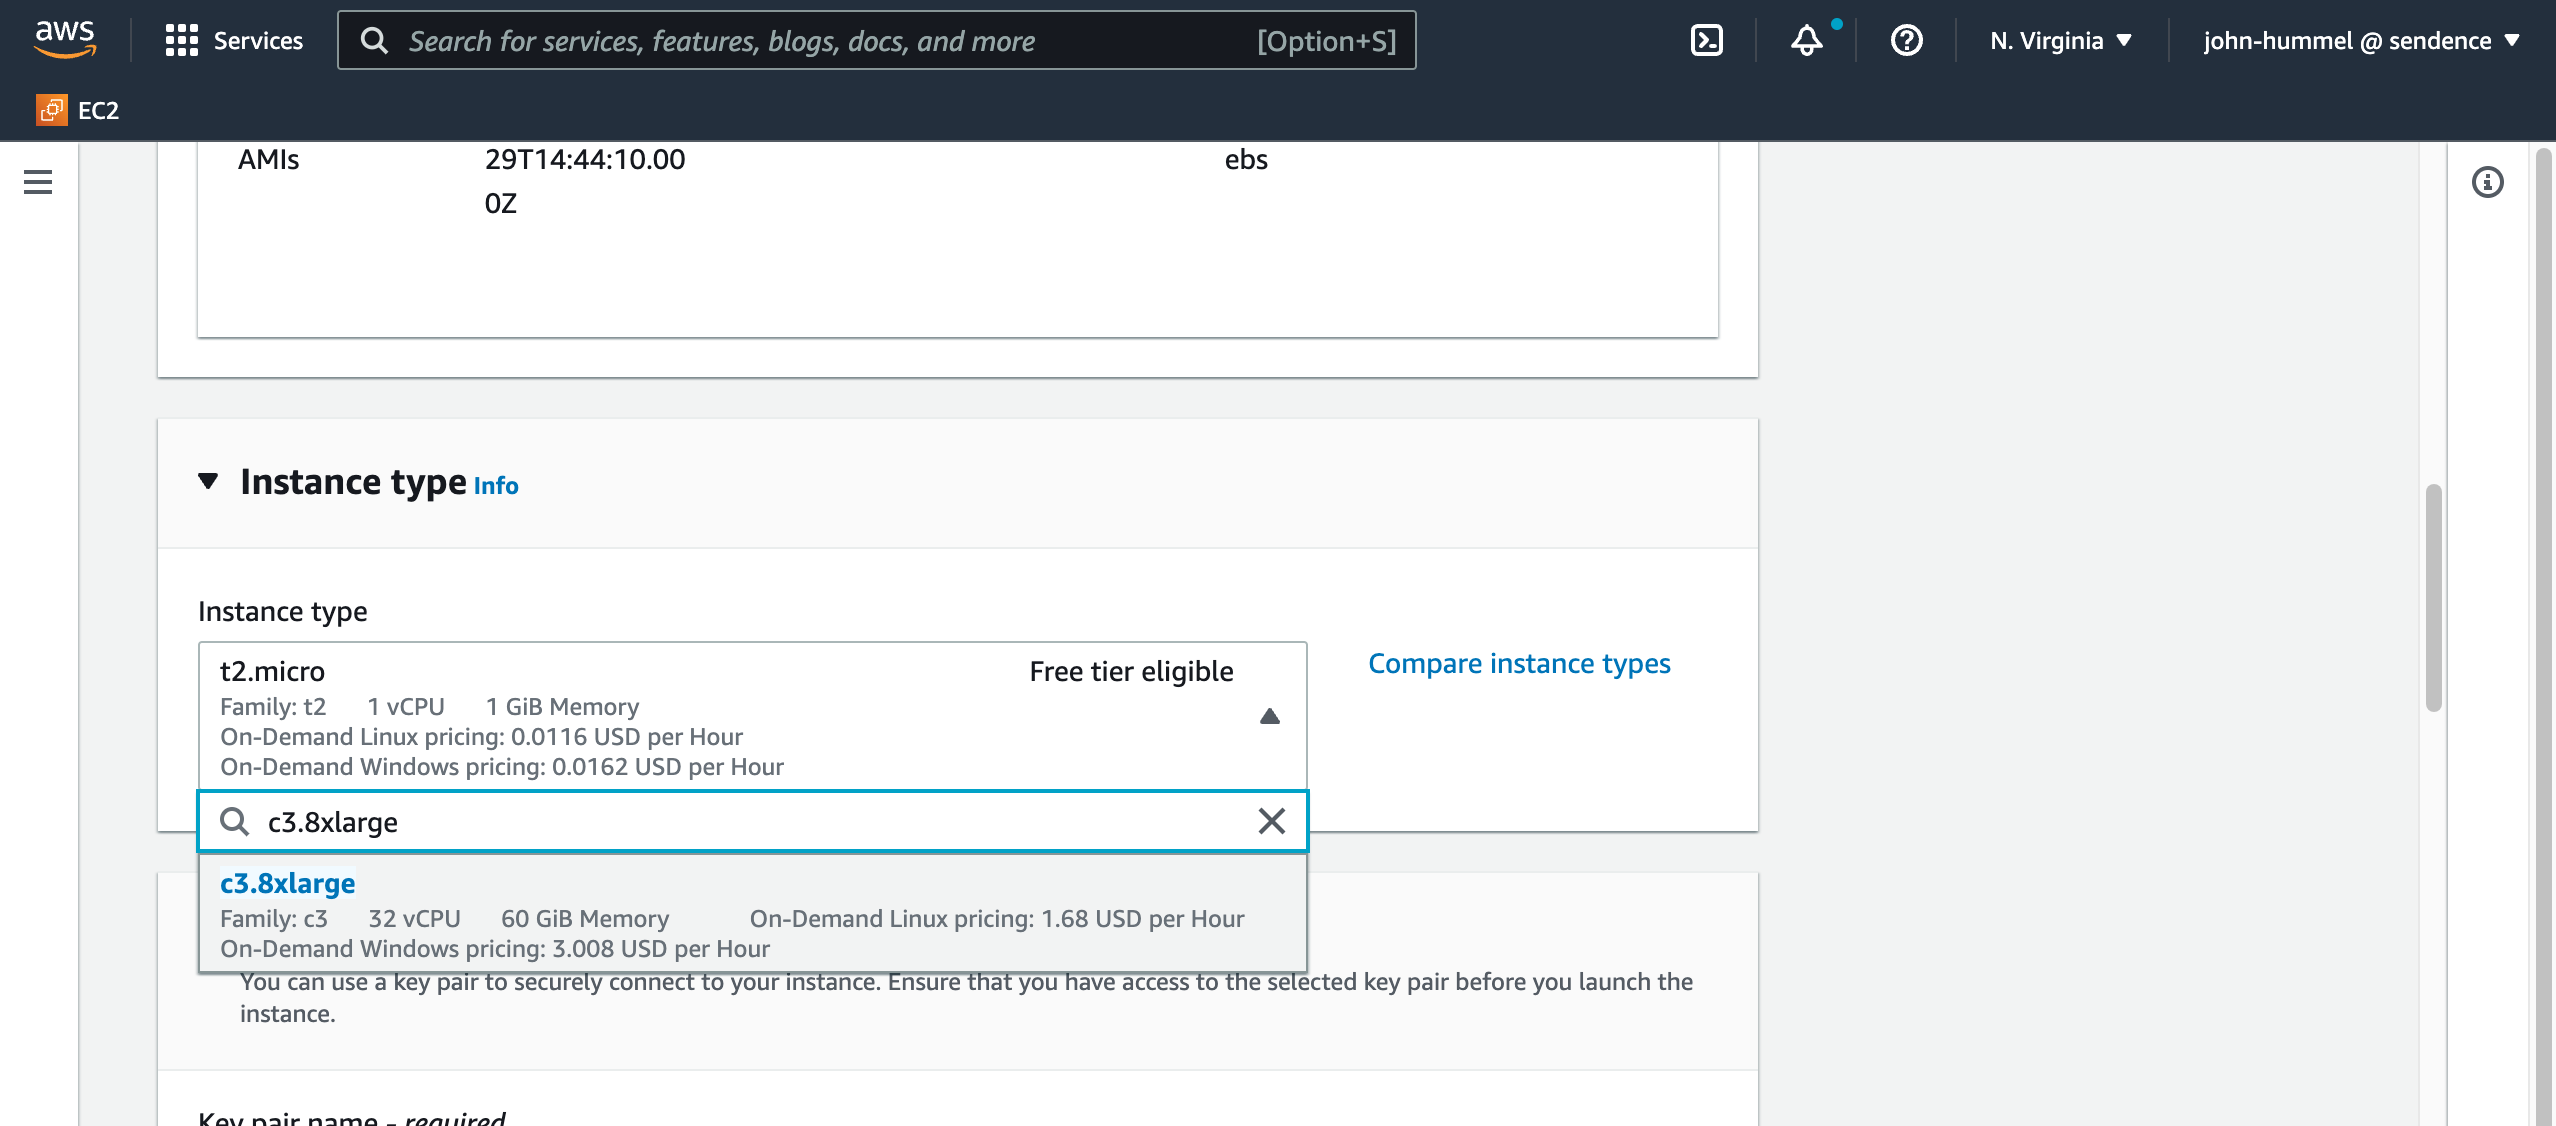
Task: Click the EC2 tab label
Action: click(x=96, y=109)
